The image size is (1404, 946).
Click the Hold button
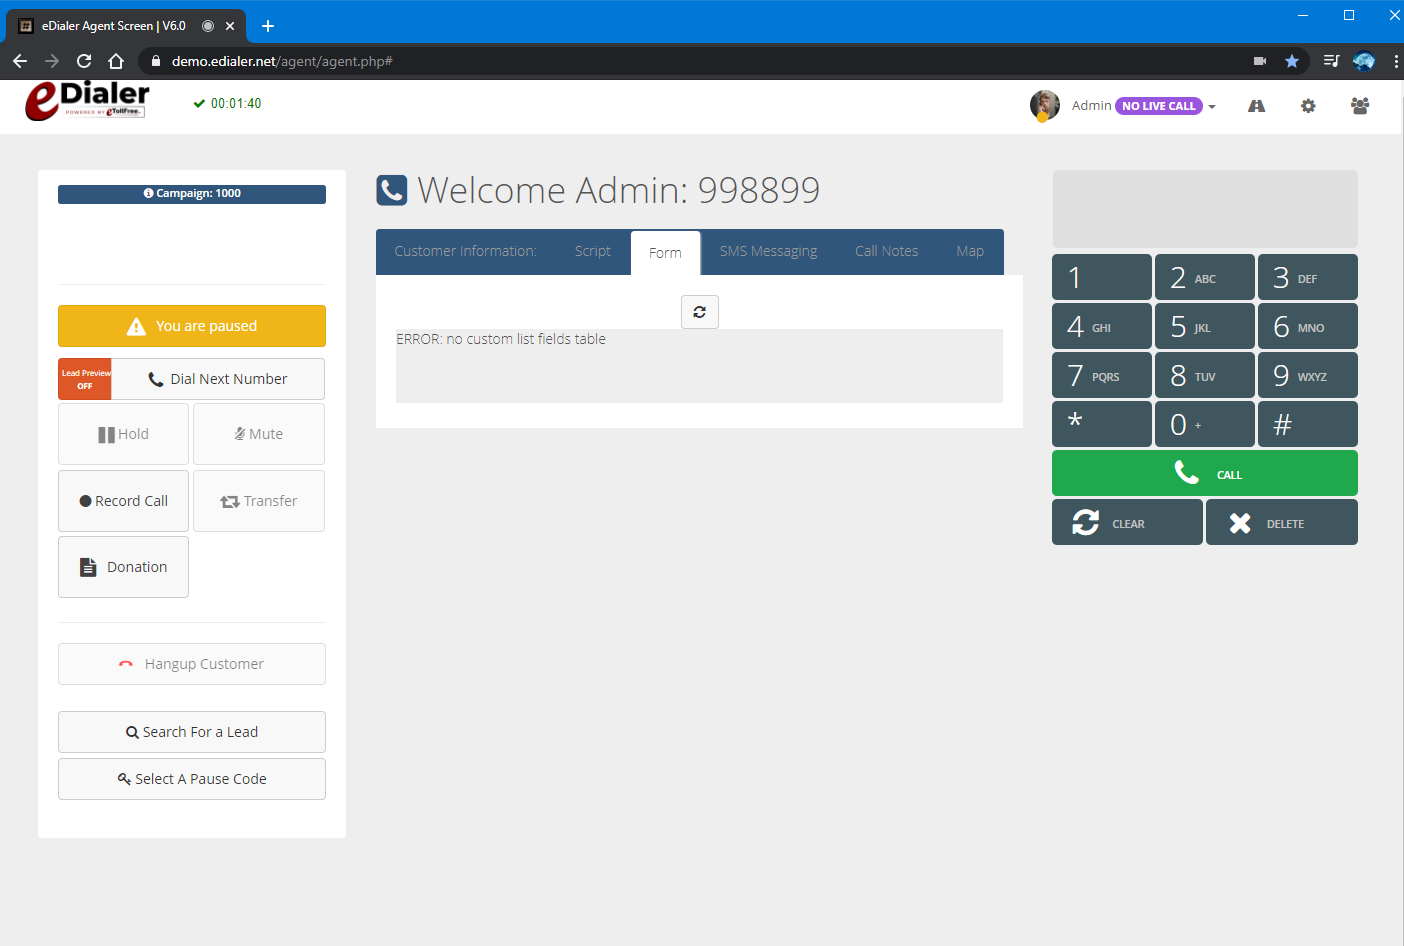coord(123,434)
